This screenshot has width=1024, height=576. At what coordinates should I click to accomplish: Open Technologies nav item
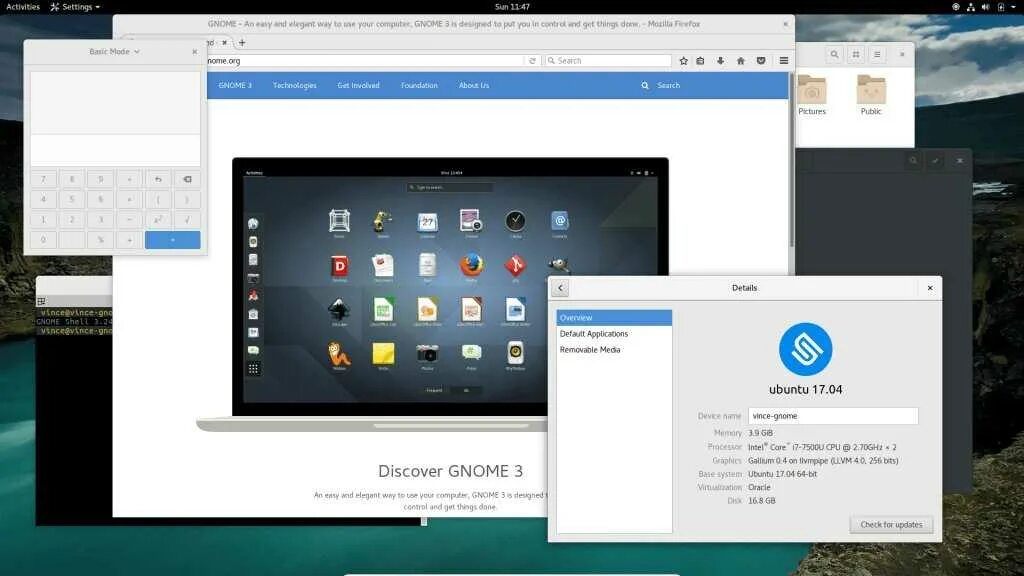point(295,86)
